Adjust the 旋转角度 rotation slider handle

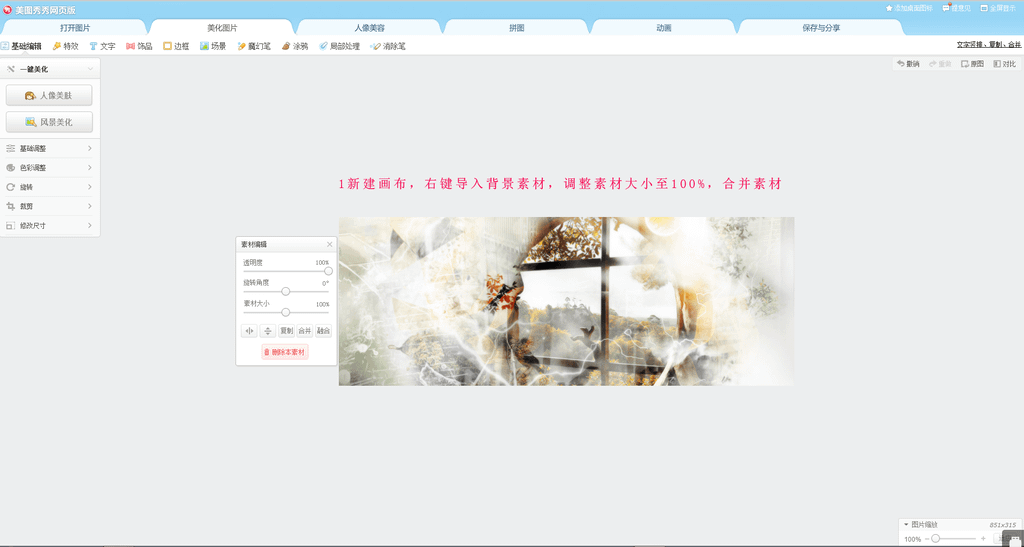coord(285,291)
